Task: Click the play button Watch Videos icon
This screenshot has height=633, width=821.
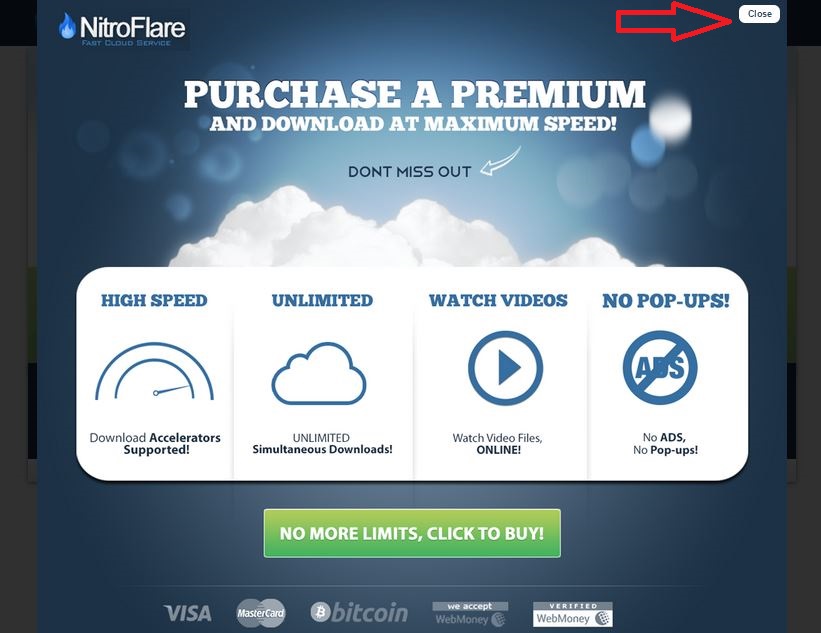Action: pos(505,368)
